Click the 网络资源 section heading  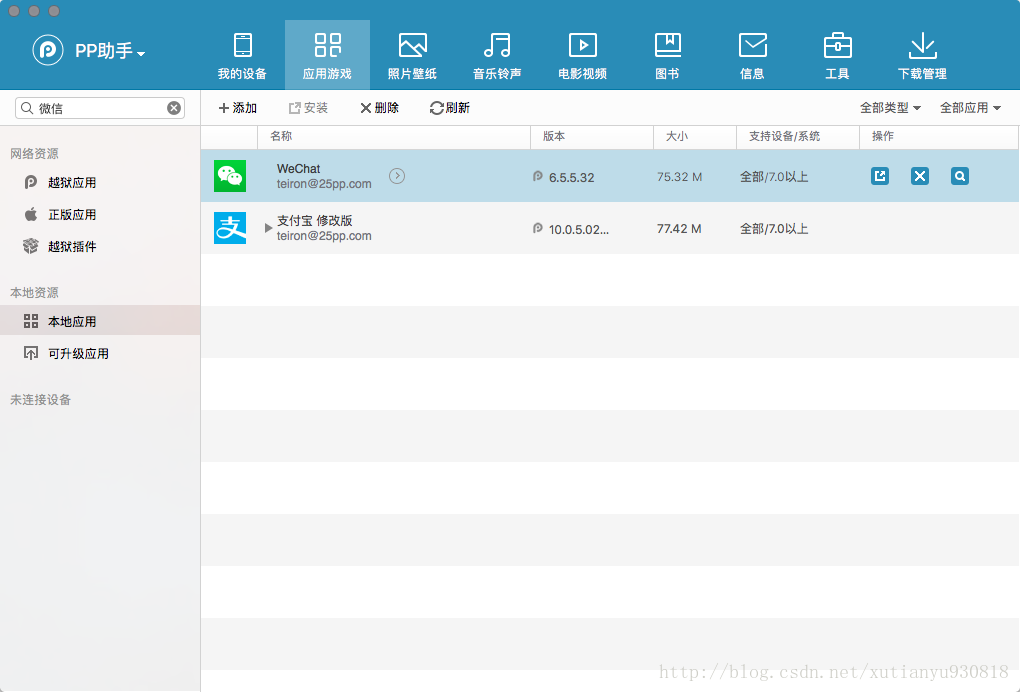[34, 154]
